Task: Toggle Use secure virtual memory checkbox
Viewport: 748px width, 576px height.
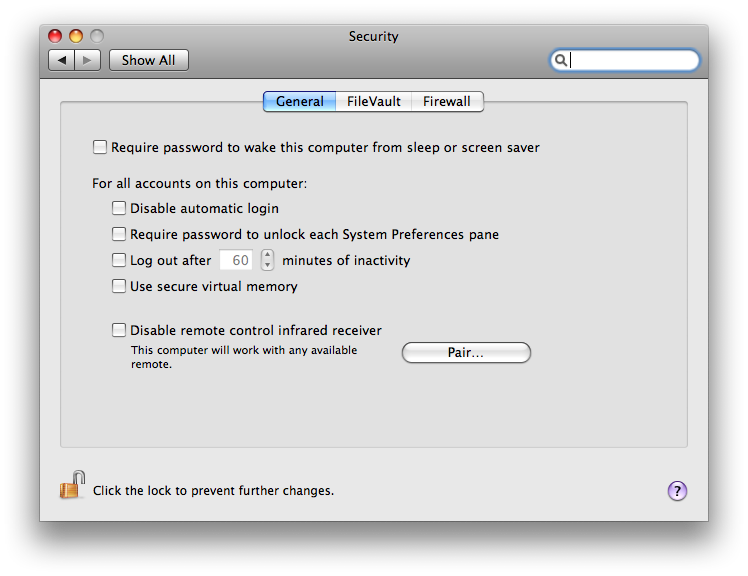Action: (x=119, y=286)
